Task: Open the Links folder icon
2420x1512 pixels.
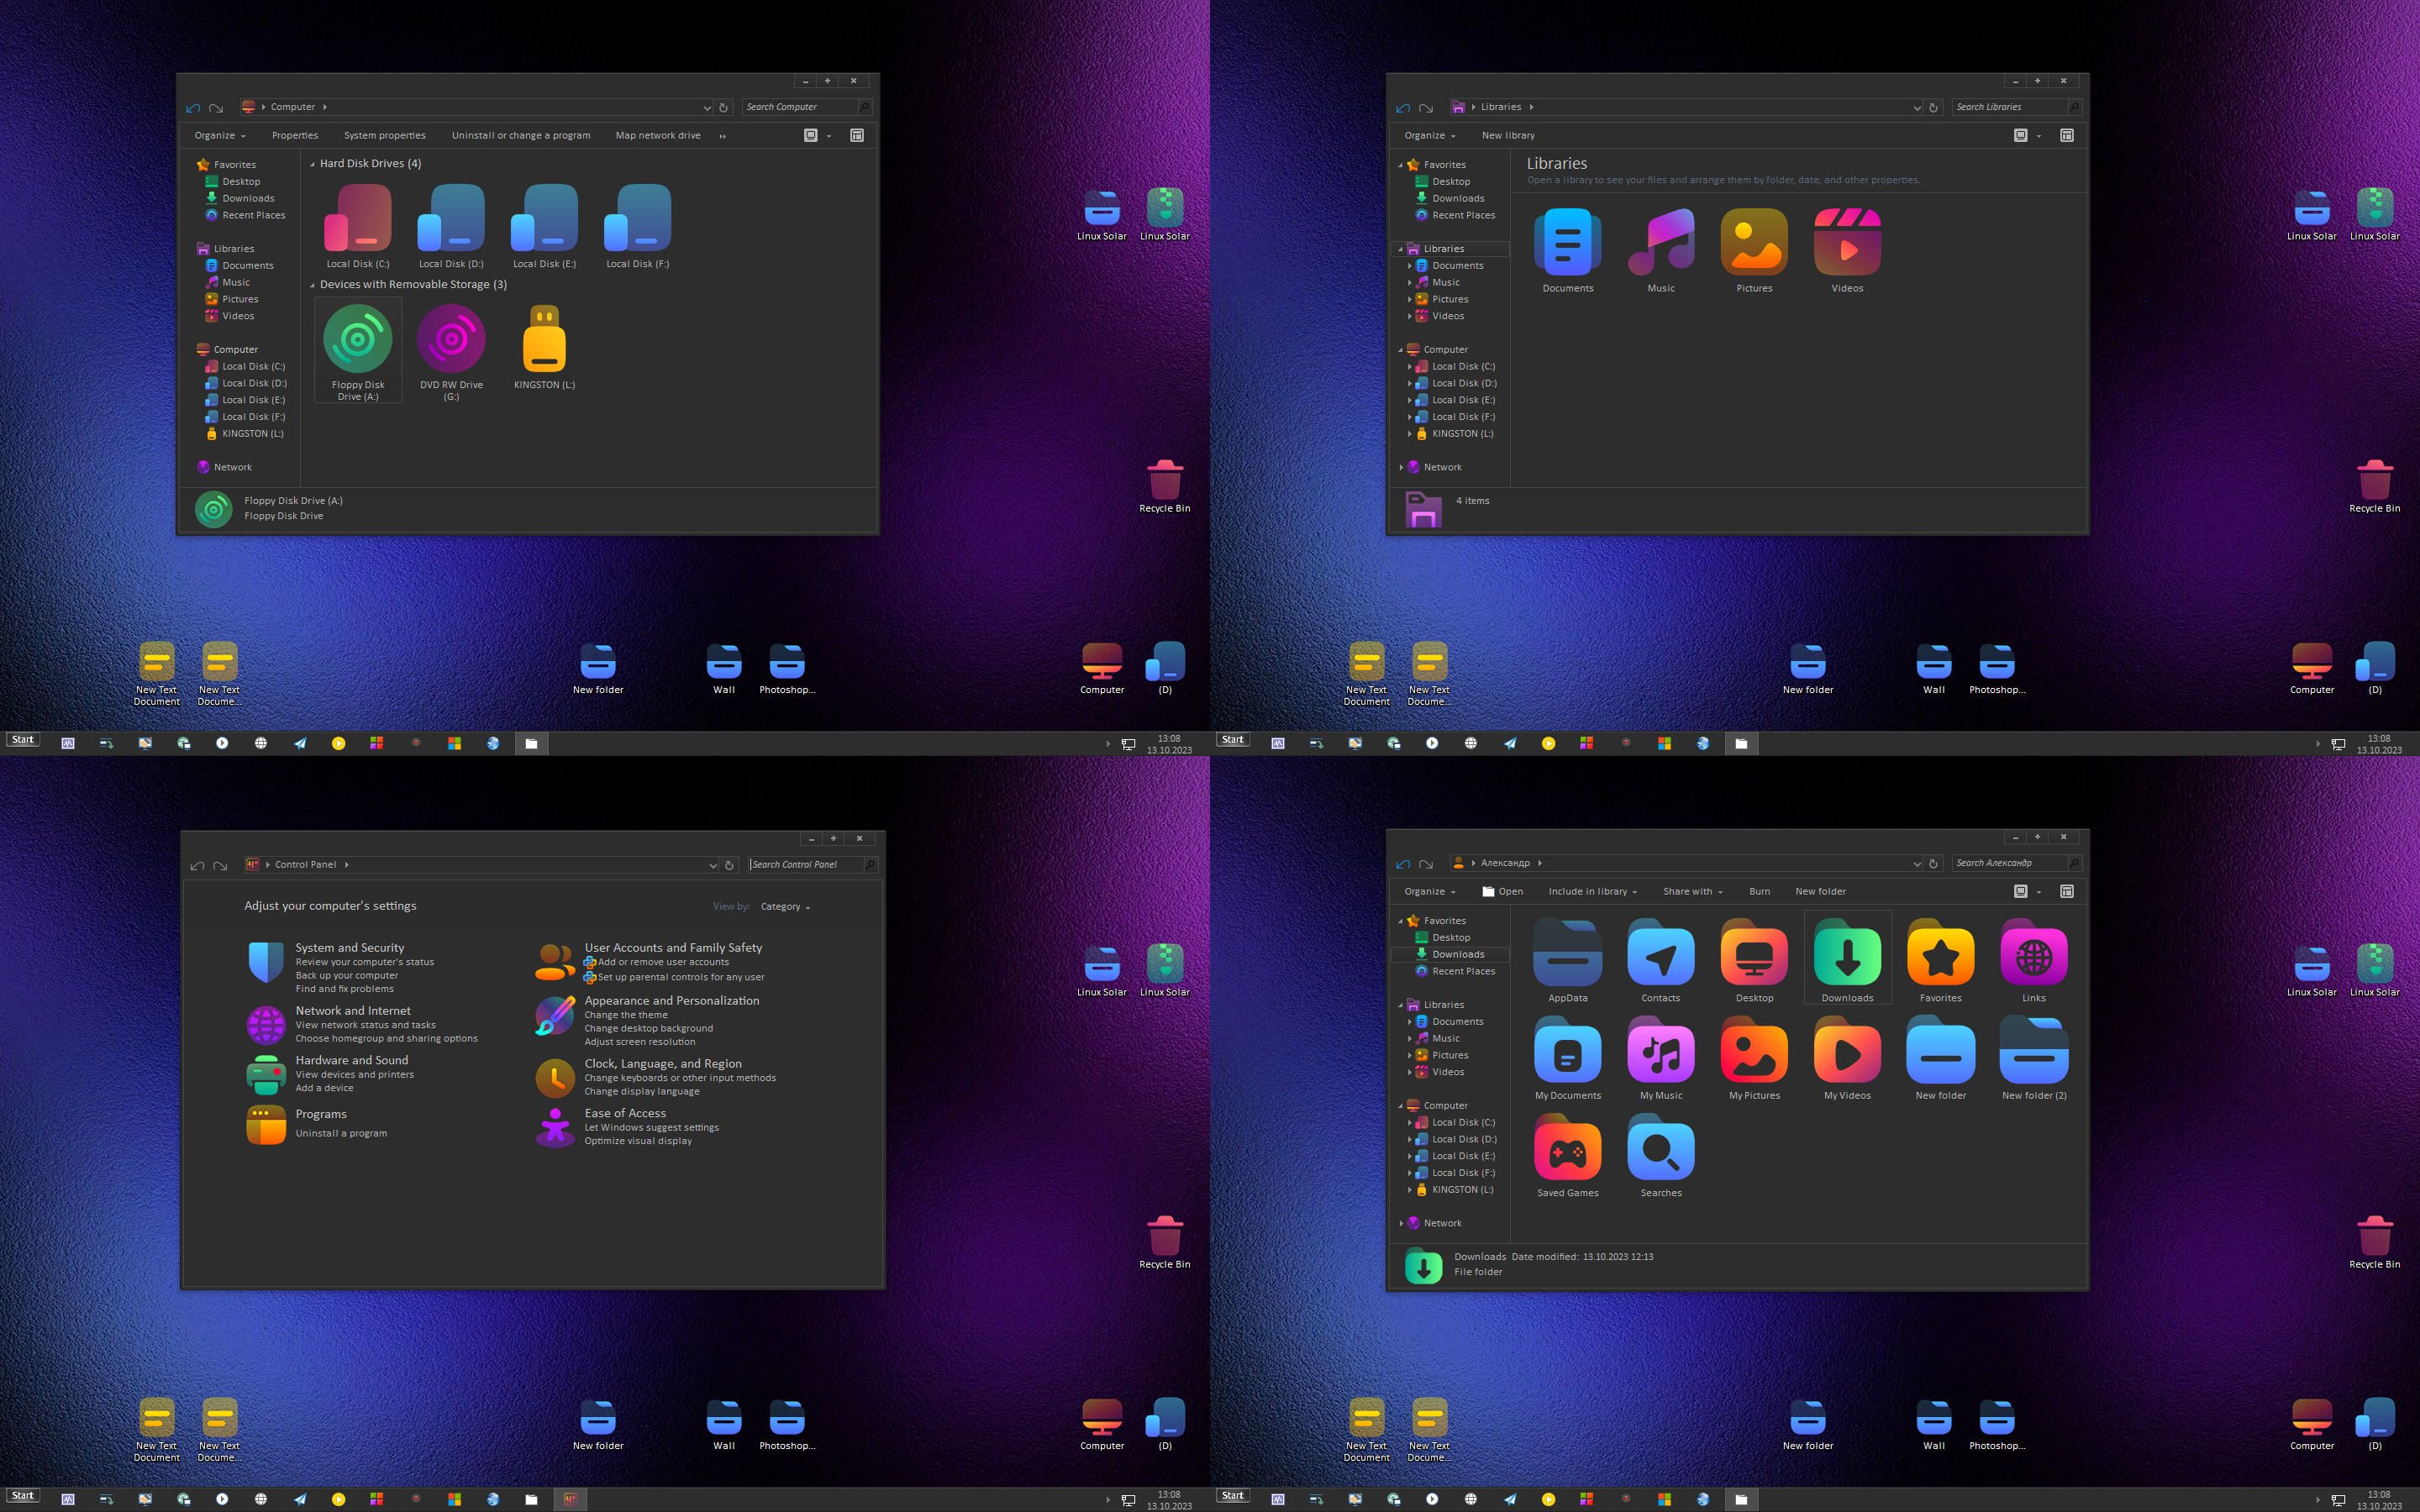Action: [2034, 953]
